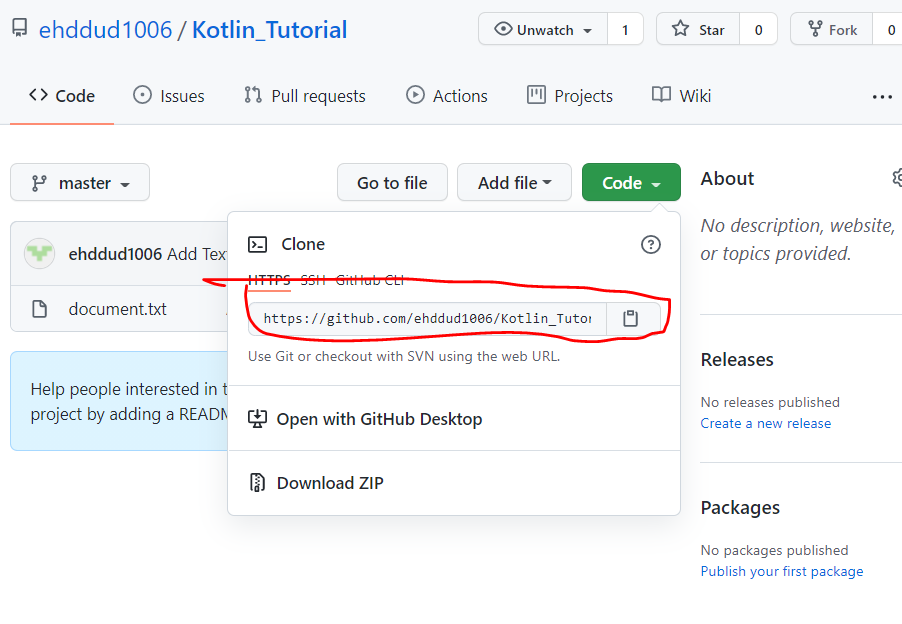Click the repository icon beside ehddud1006

point(20,28)
